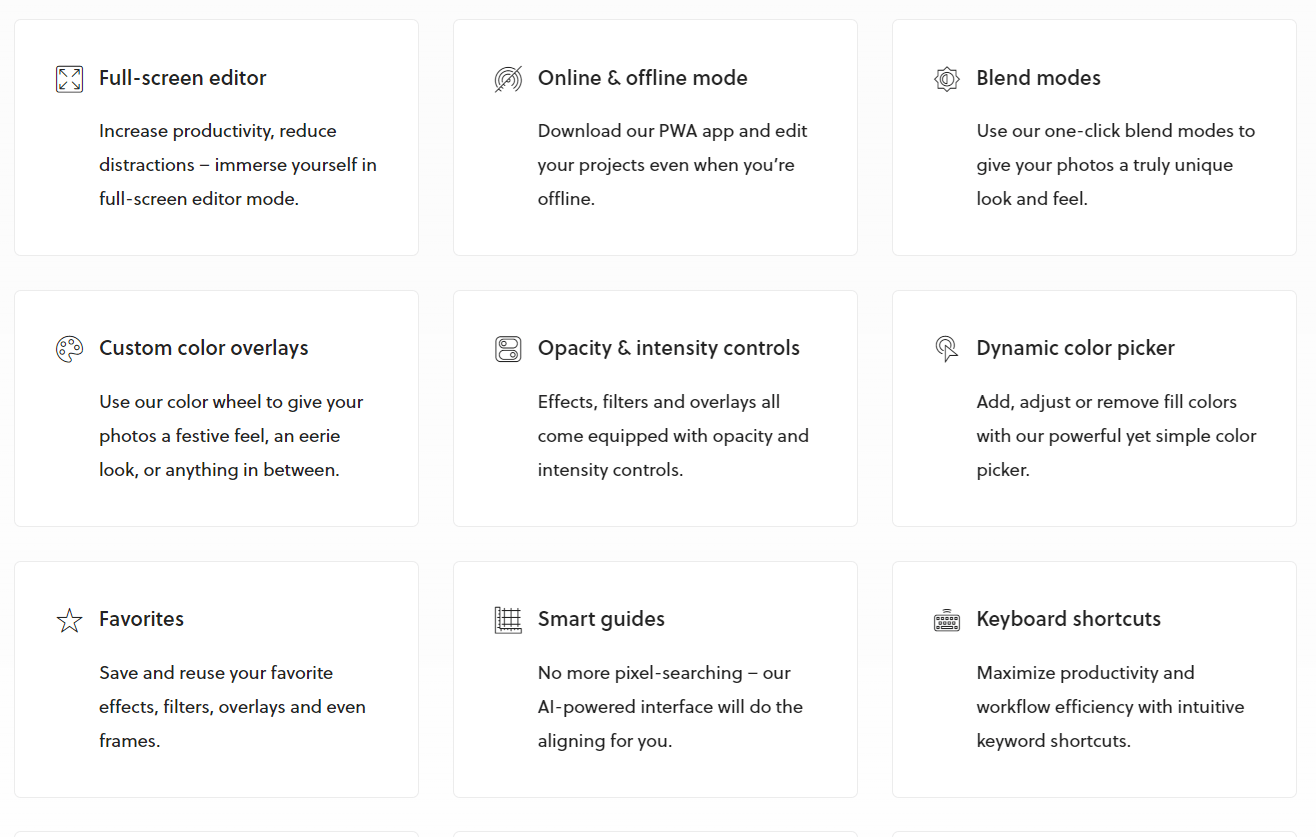Open the Dynamic color picker title

[x=1075, y=348]
